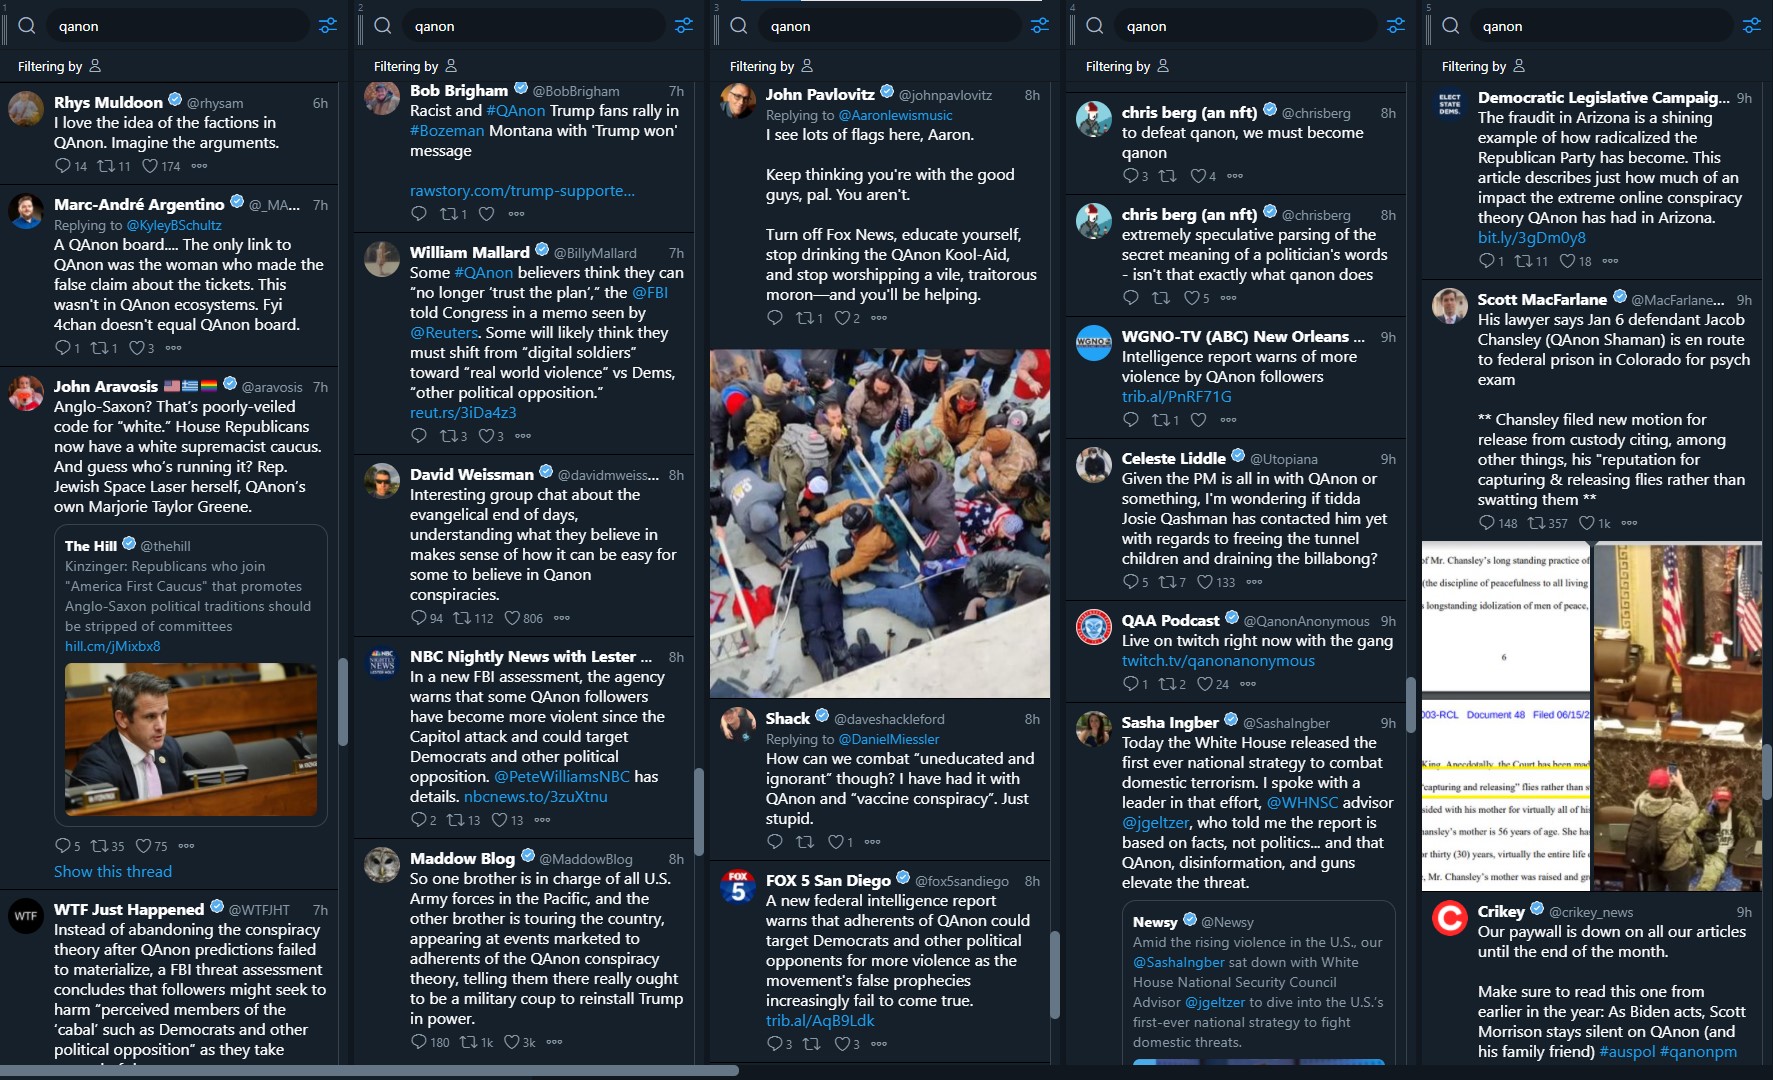Expand Filtering by section in third column
This screenshot has height=1080, width=1773.
click(x=771, y=66)
